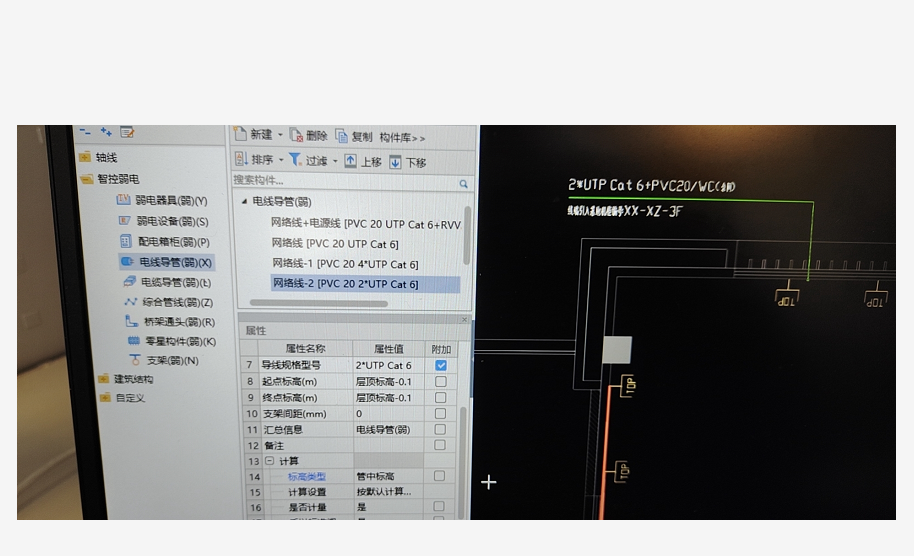Click the component list horizontal scrollbar

(319, 303)
